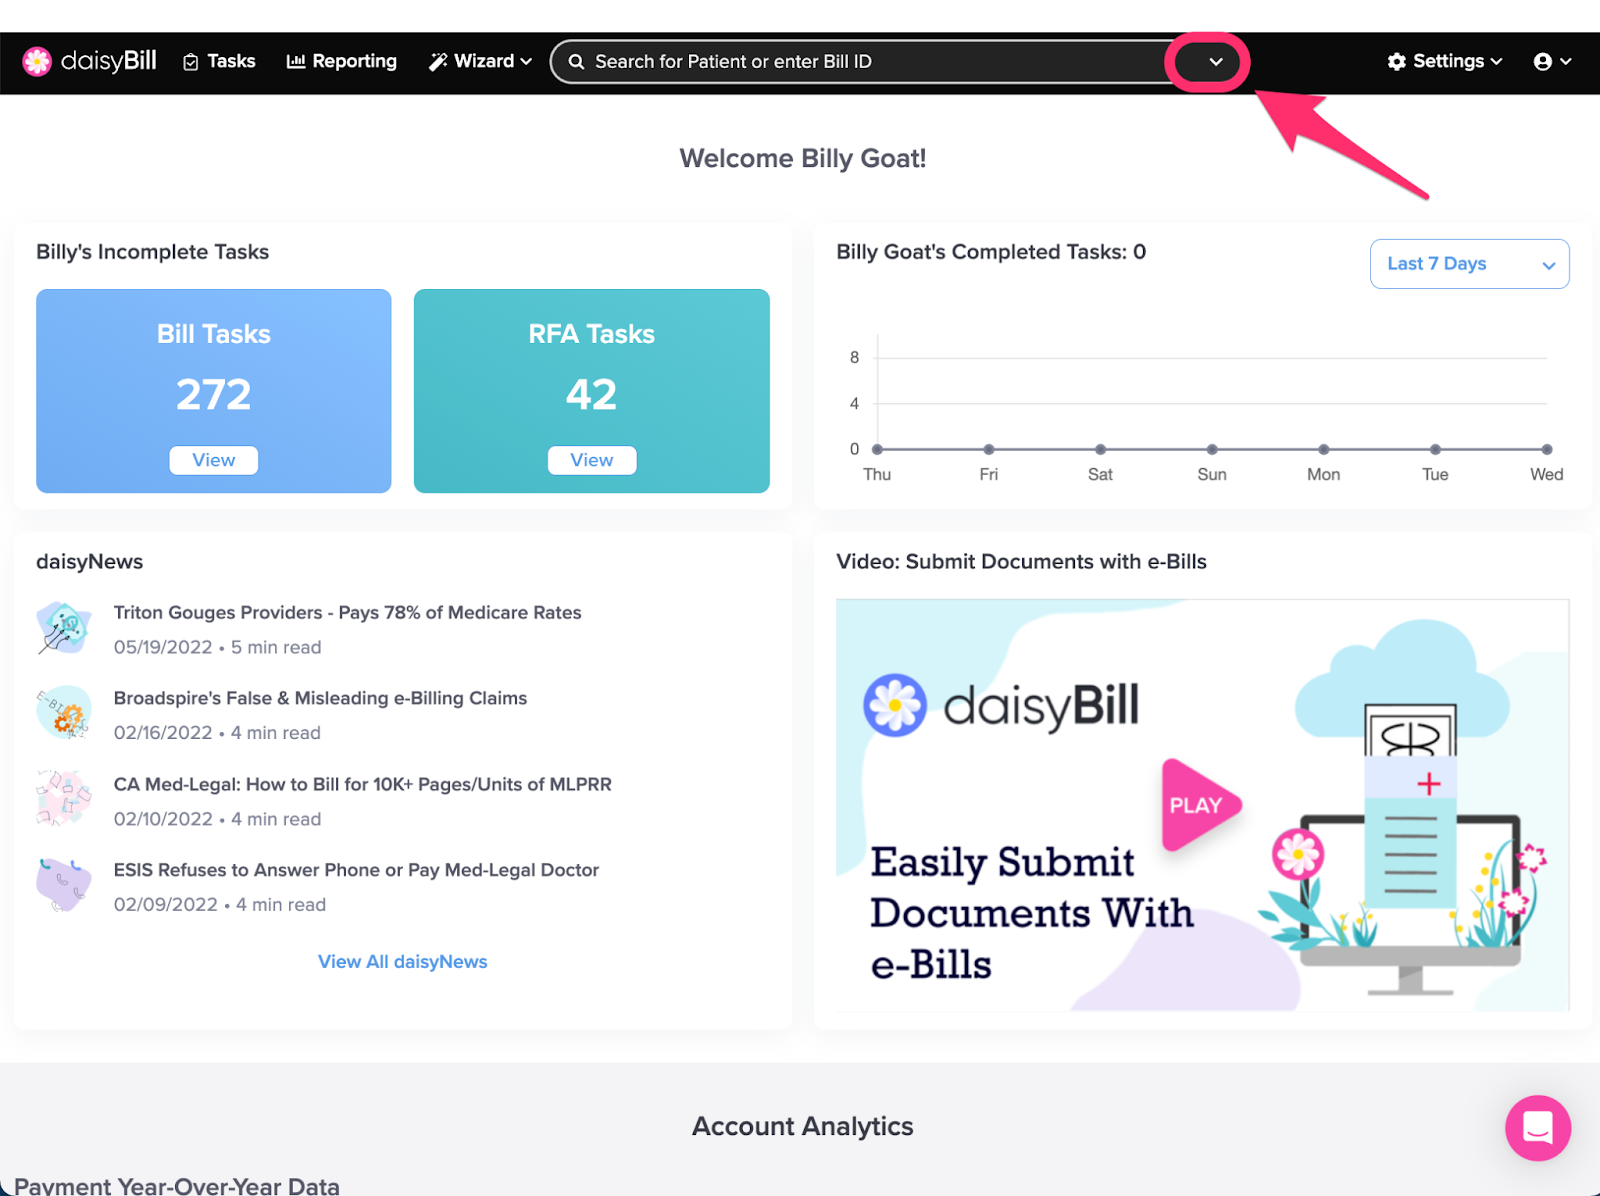Click the Wizard wand icon
This screenshot has width=1600, height=1196.
tap(438, 62)
